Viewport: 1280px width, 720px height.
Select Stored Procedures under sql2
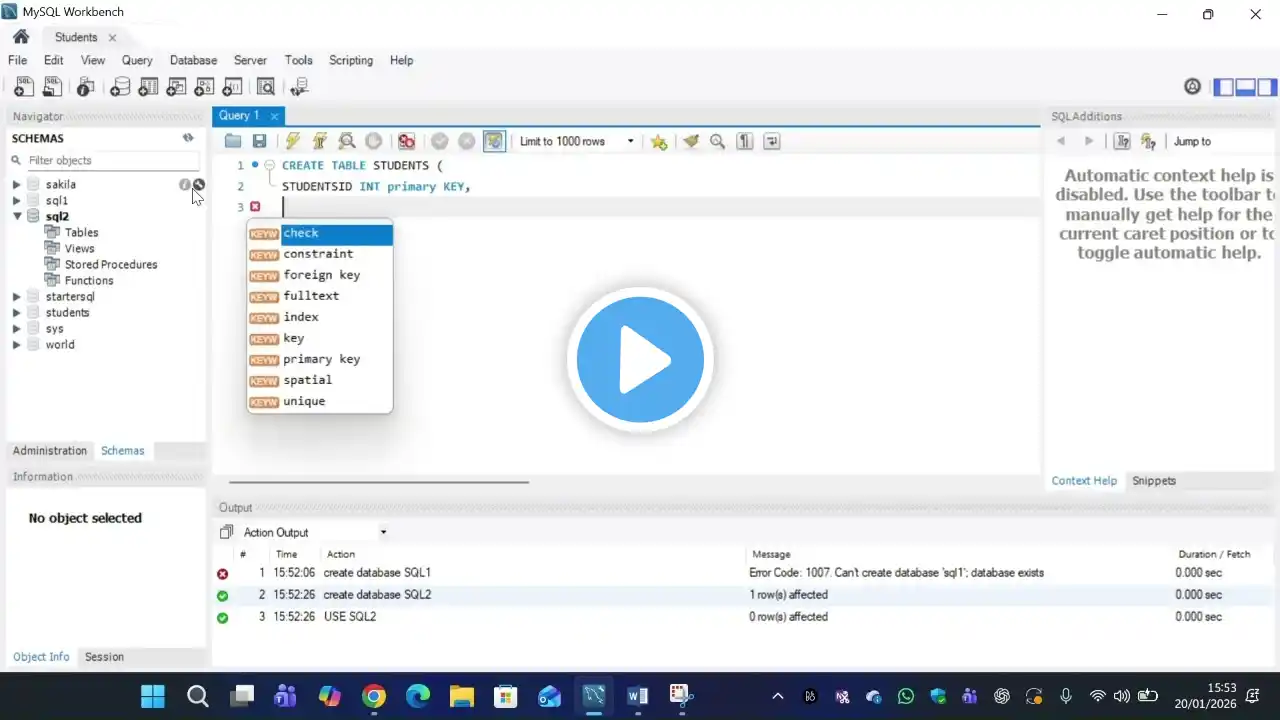(111, 265)
